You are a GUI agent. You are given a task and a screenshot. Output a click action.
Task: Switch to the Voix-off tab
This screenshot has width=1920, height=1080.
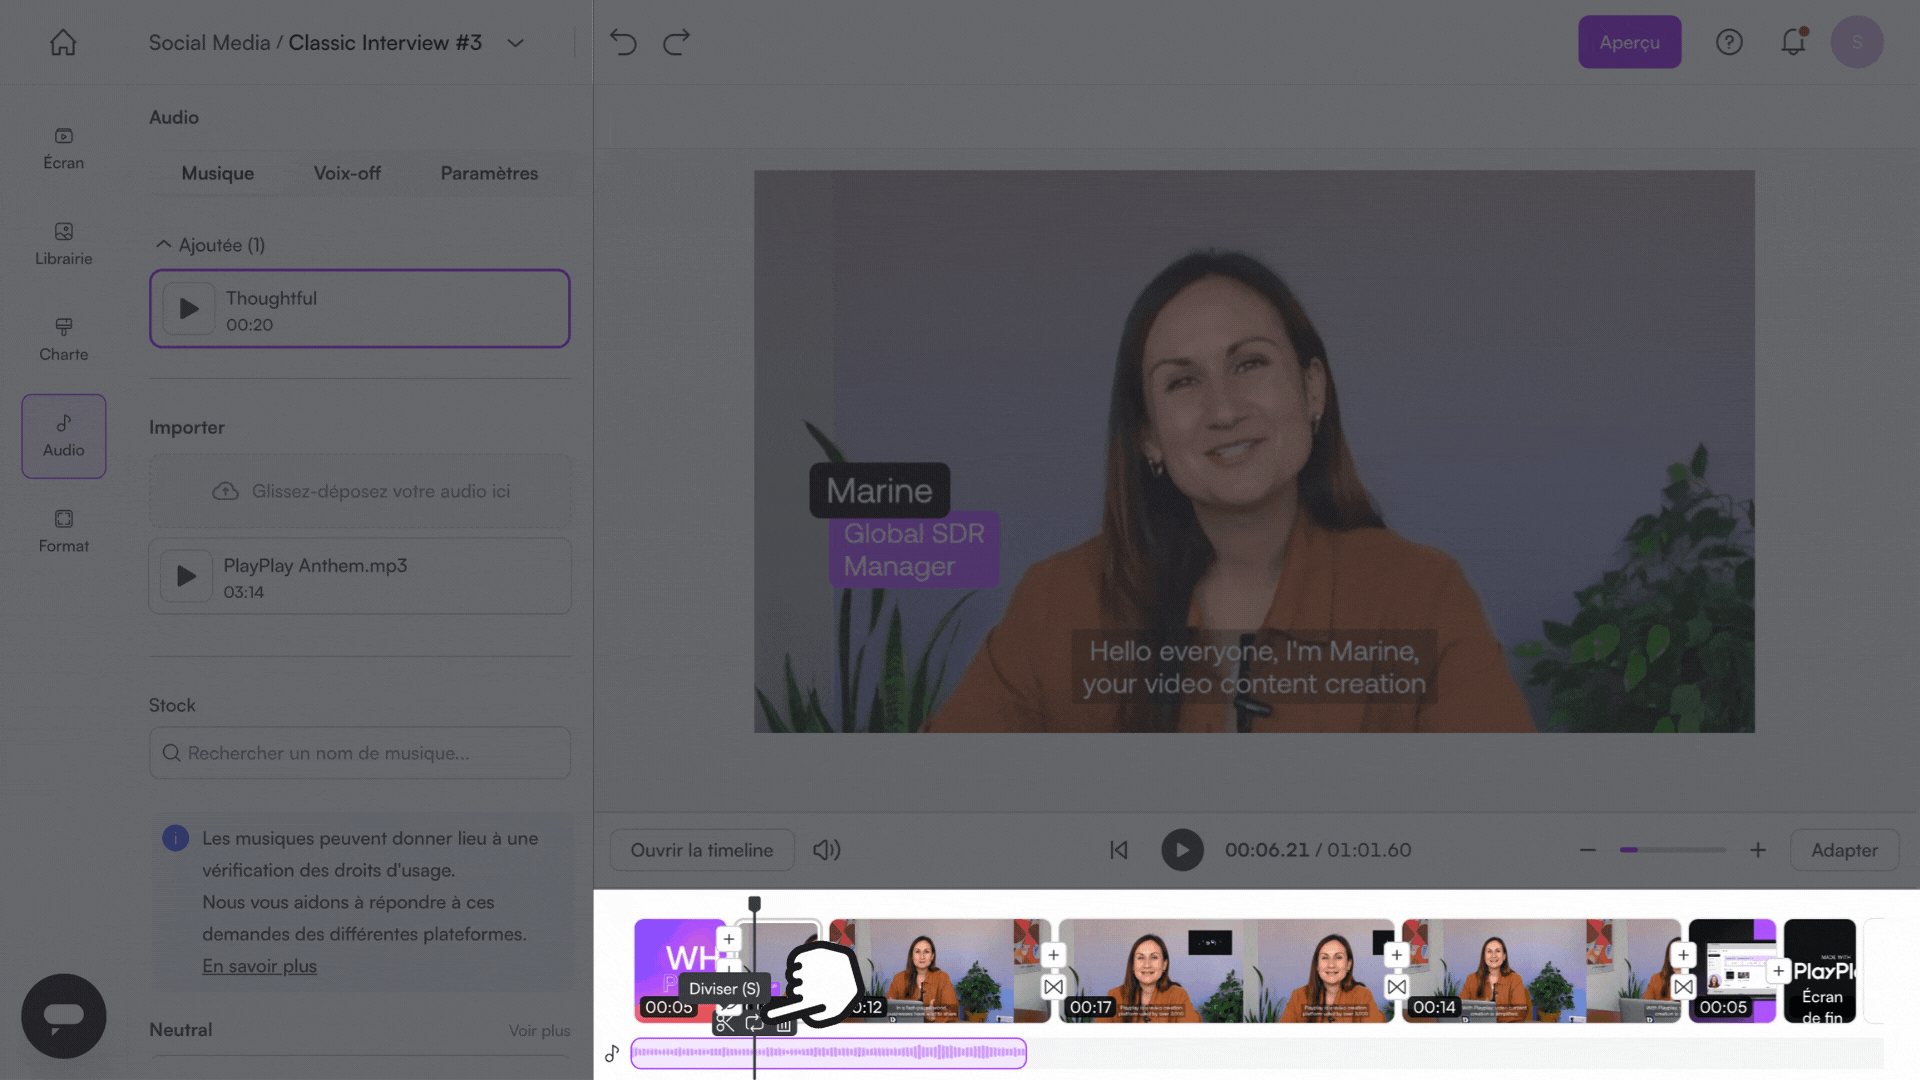click(347, 173)
